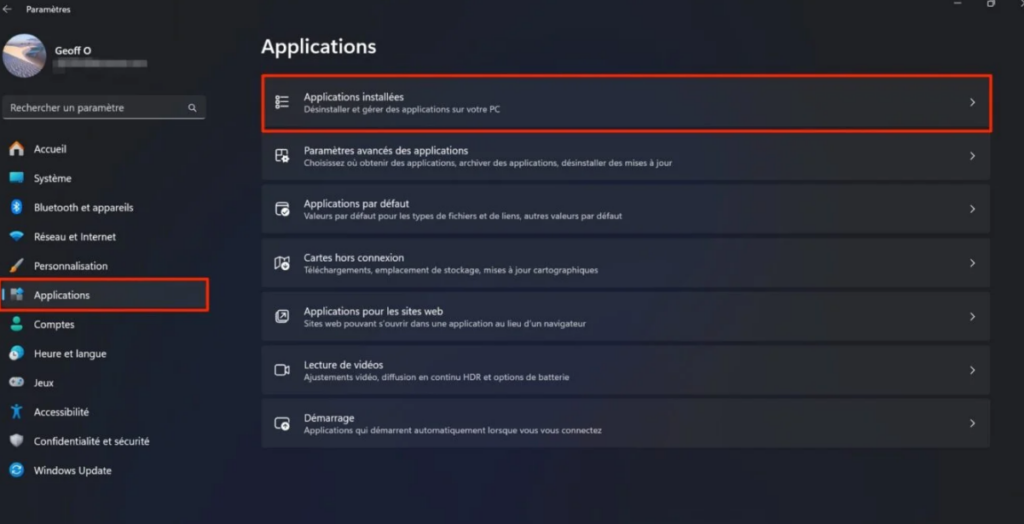Expand the Démarrage row chevron

972,424
